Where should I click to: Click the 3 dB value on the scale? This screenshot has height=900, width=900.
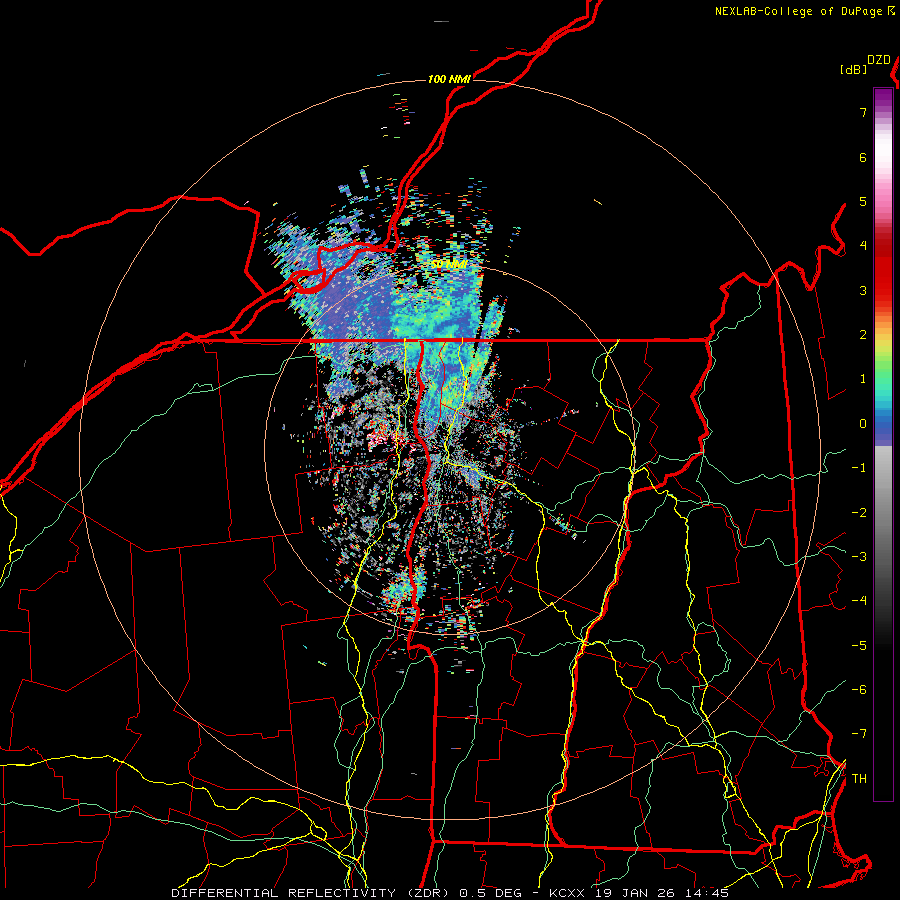point(863,290)
